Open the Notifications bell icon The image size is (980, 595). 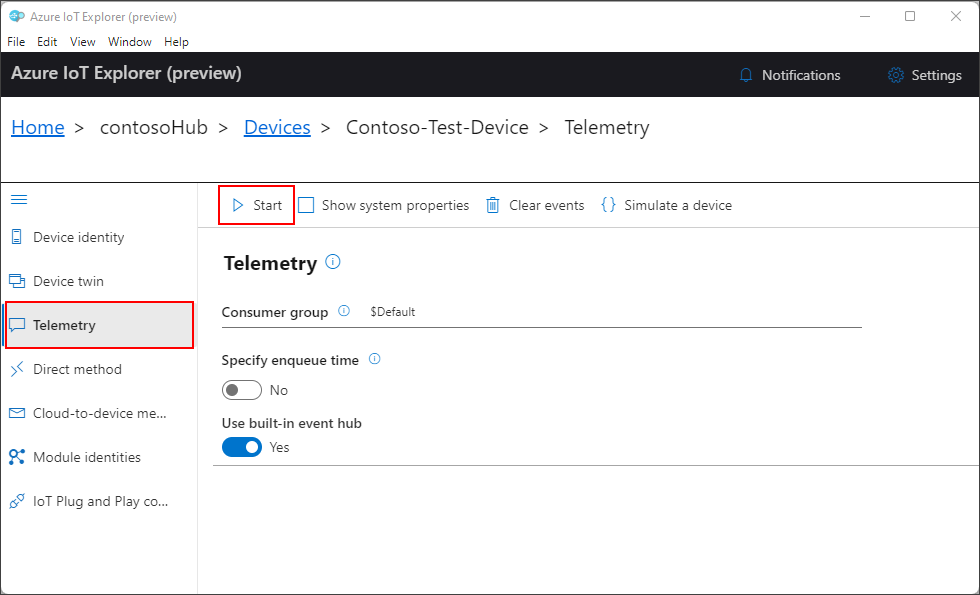point(745,75)
